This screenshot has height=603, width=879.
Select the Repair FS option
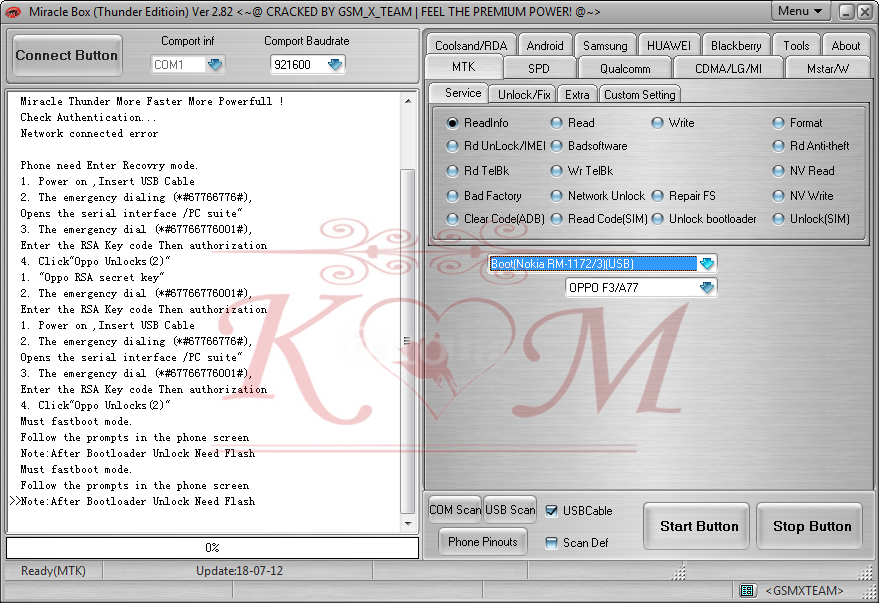[x=657, y=196]
